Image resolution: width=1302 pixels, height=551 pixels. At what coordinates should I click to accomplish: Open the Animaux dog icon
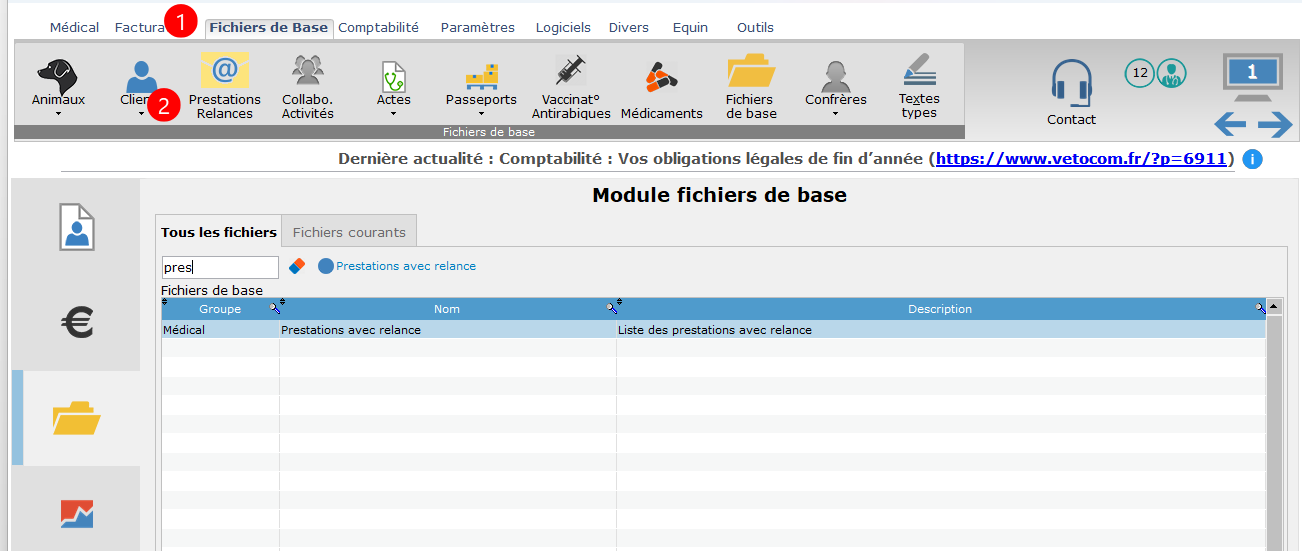pos(58,74)
